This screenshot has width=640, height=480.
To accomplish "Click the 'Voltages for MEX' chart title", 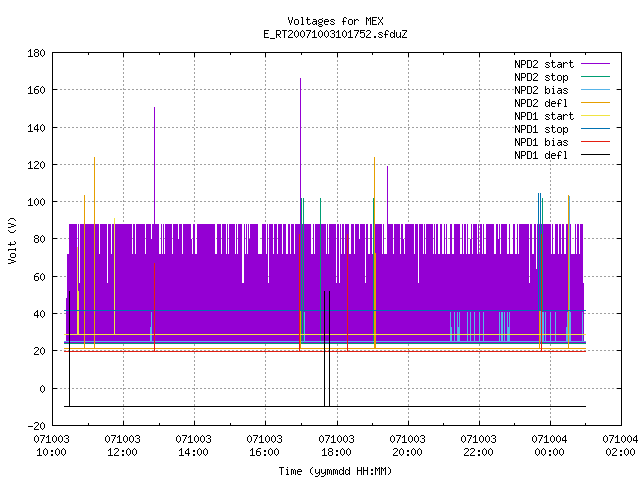I will click(335, 21).
